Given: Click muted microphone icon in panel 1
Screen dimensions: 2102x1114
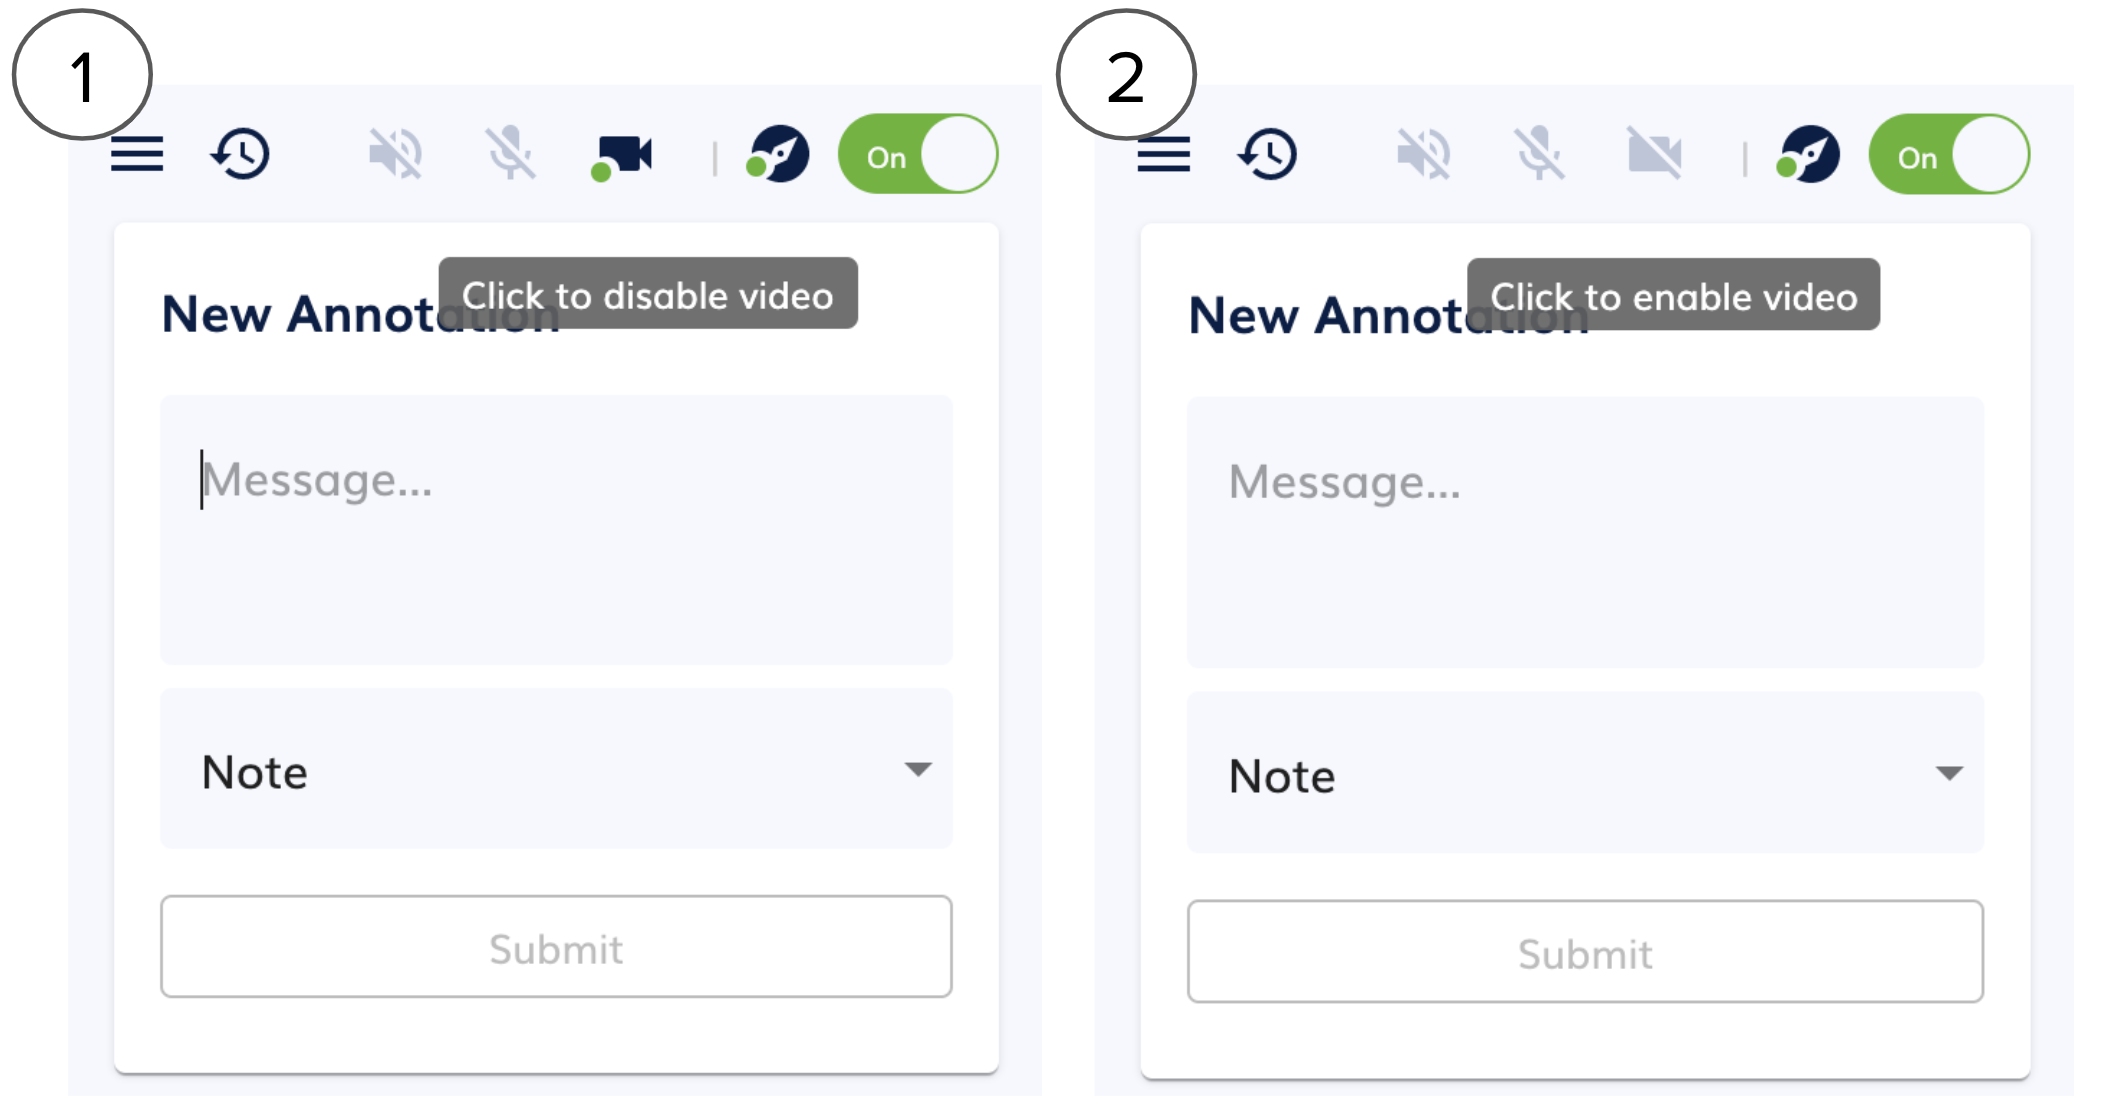Looking at the screenshot, I should (x=511, y=154).
